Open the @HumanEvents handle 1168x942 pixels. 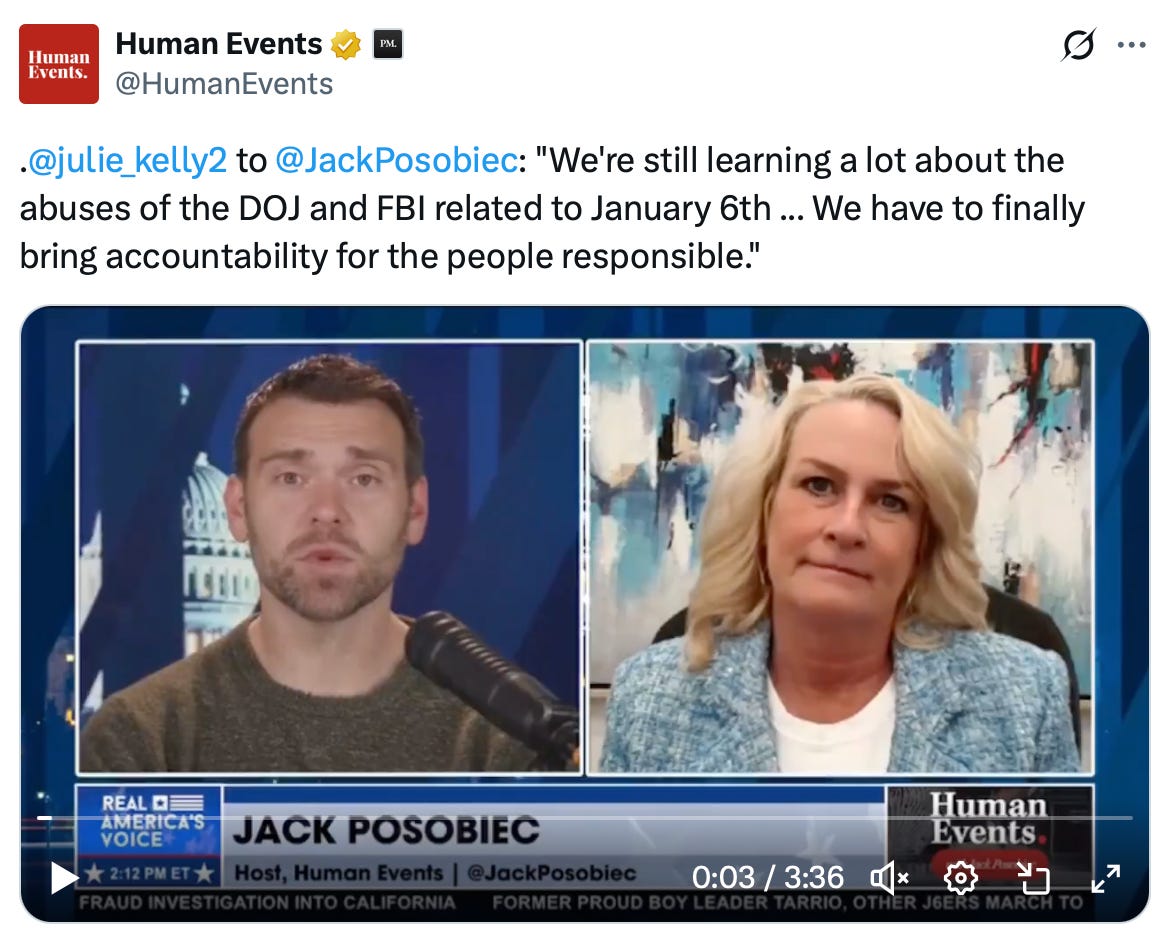[x=224, y=84]
